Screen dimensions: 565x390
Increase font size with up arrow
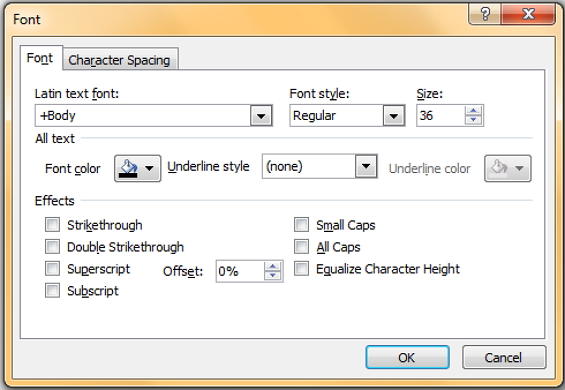point(473,111)
